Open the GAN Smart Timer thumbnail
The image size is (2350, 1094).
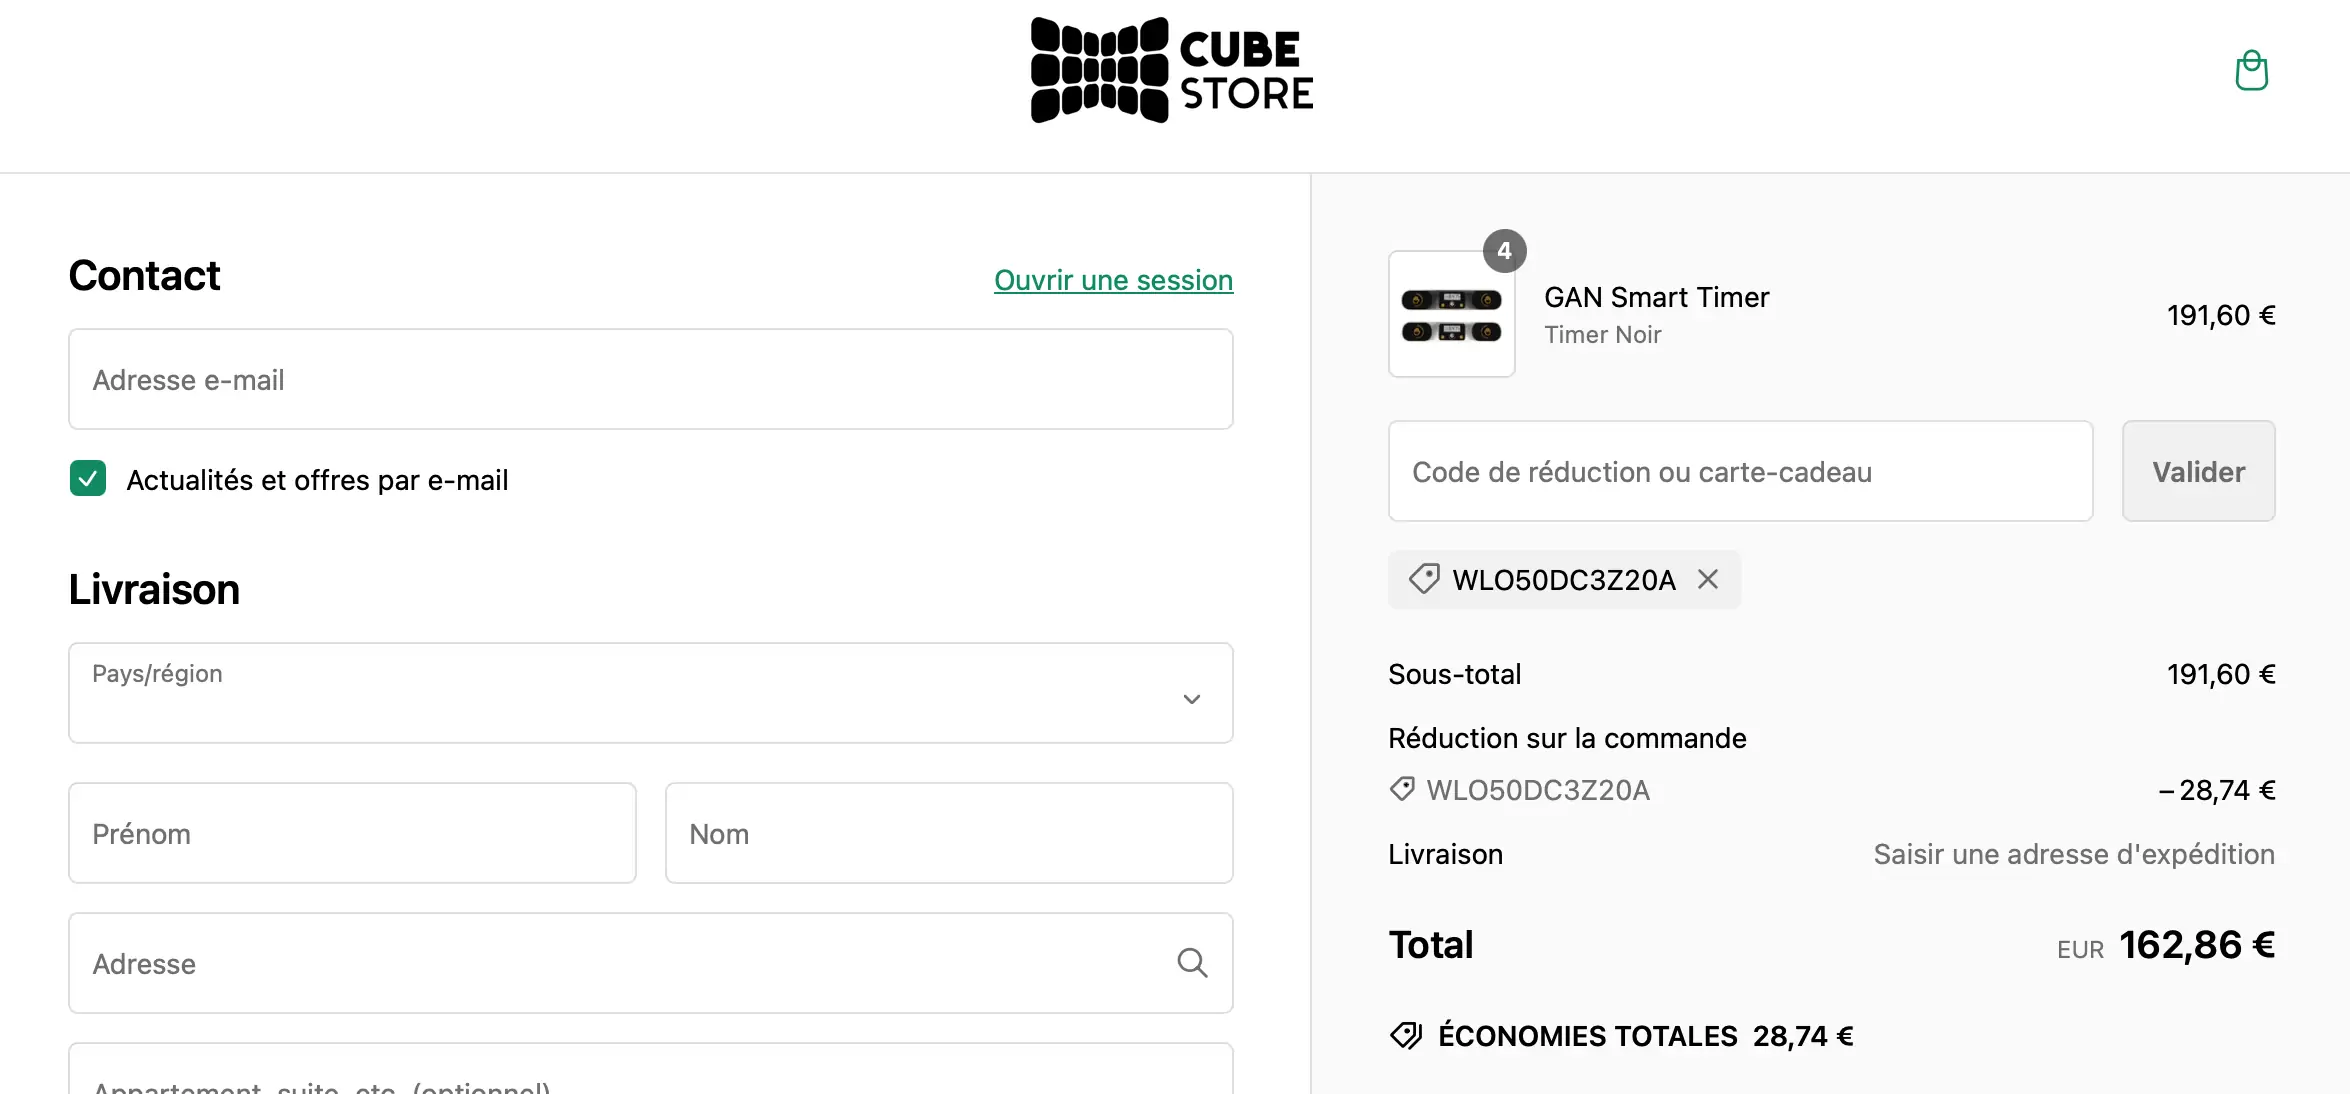click(1451, 315)
